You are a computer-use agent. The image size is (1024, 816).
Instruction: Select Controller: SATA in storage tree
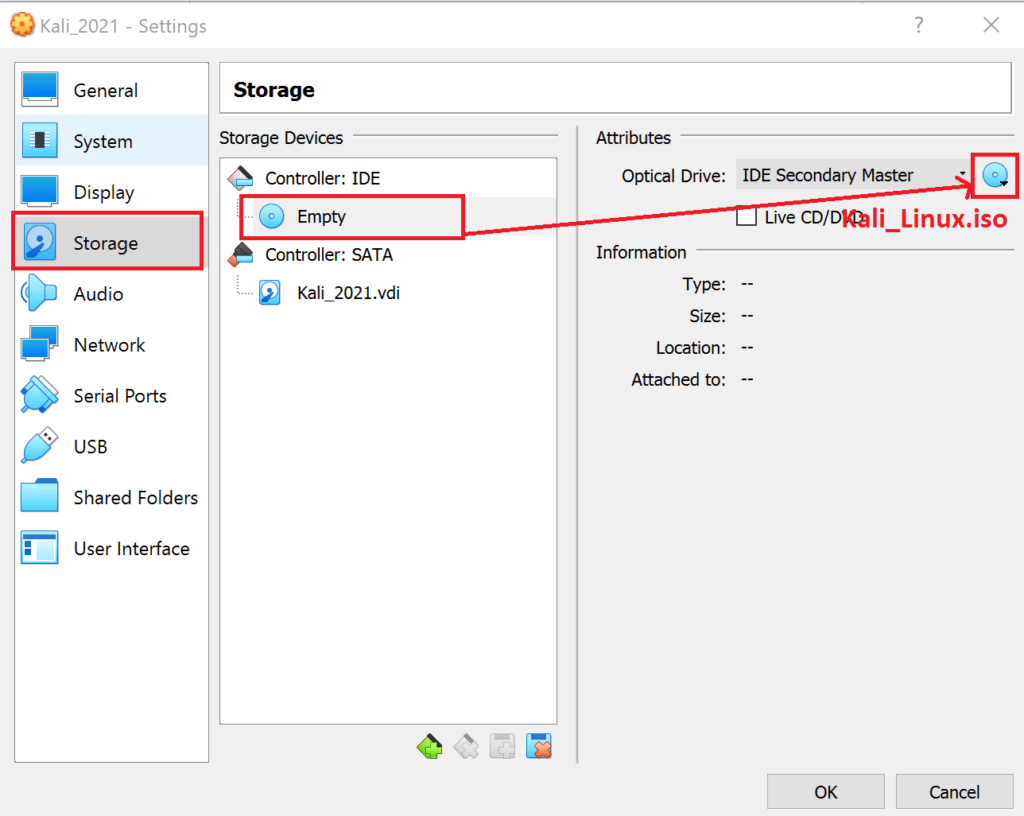click(x=388, y=255)
